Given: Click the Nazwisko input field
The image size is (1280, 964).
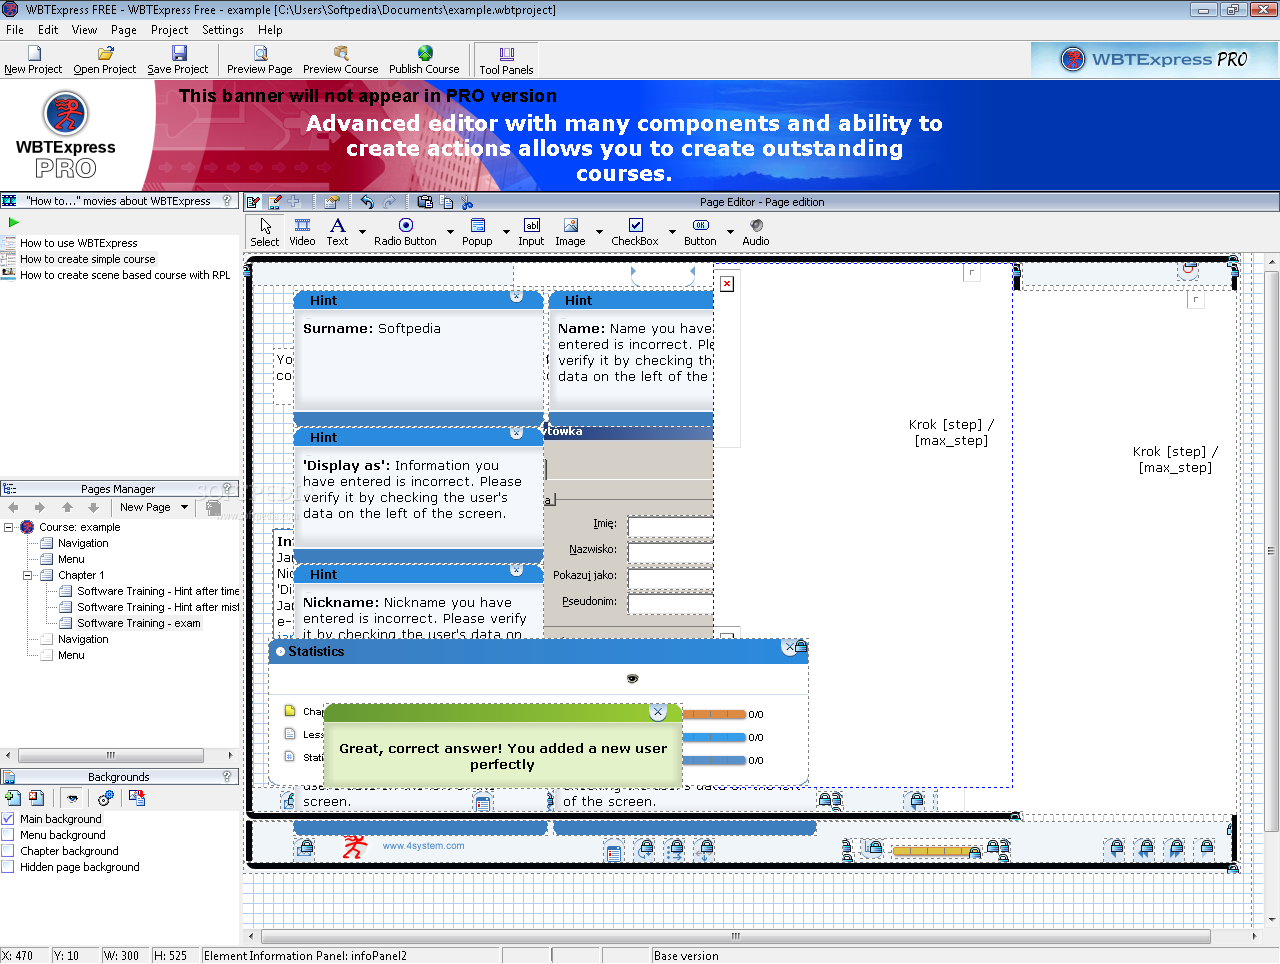Looking at the screenshot, I should 670,551.
